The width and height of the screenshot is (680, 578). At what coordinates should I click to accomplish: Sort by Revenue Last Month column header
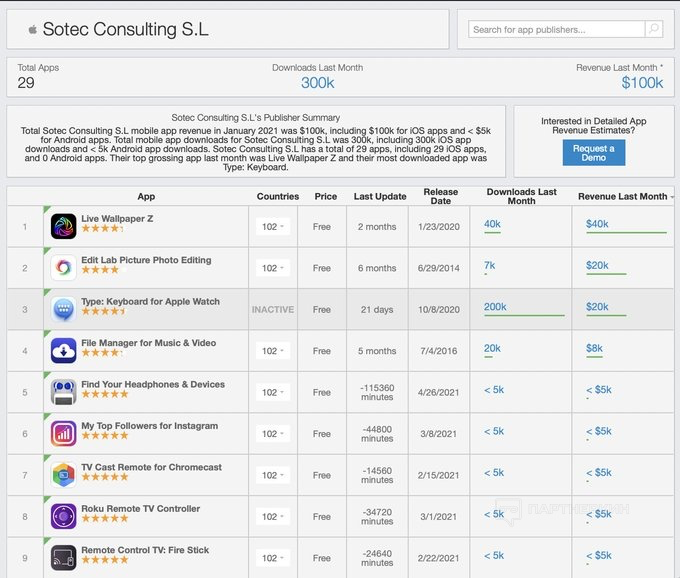pyautogui.click(x=623, y=196)
